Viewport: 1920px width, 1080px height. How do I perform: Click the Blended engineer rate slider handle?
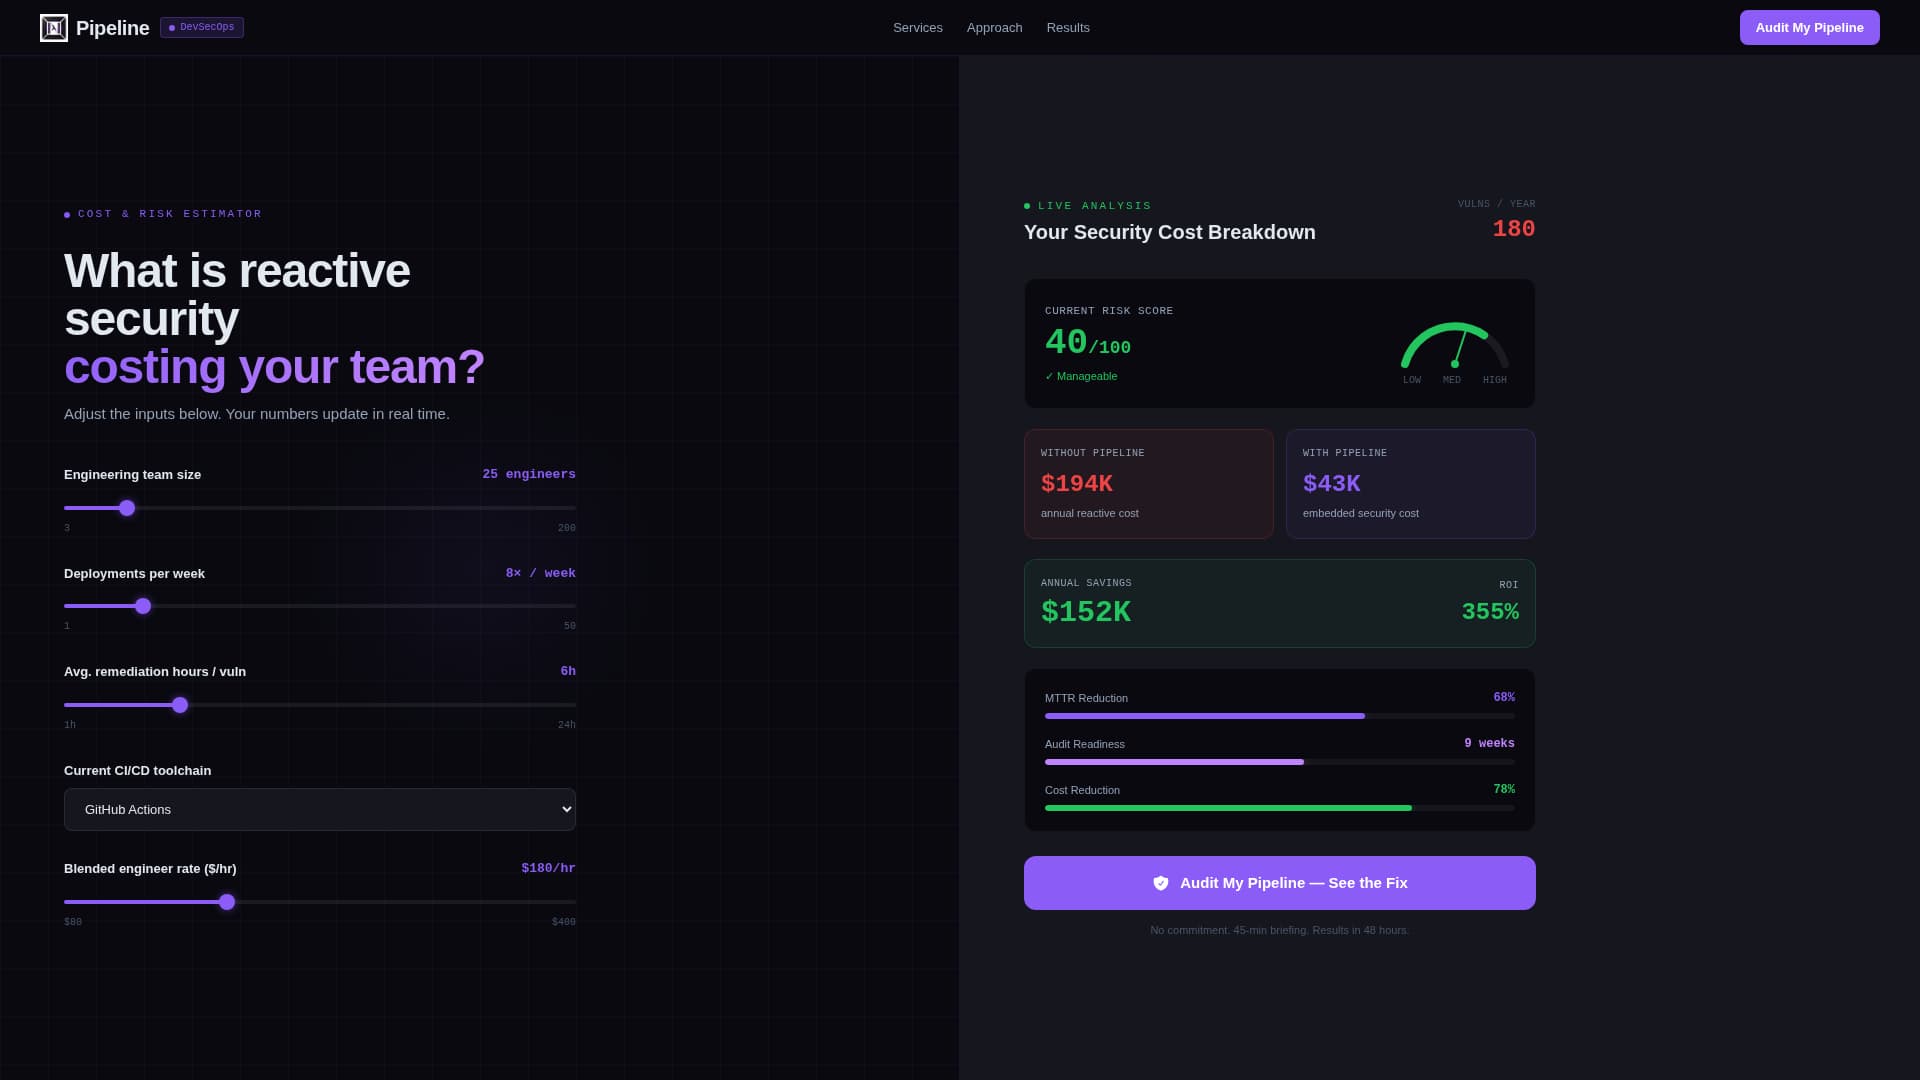pyautogui.click(x=227, y=902)
